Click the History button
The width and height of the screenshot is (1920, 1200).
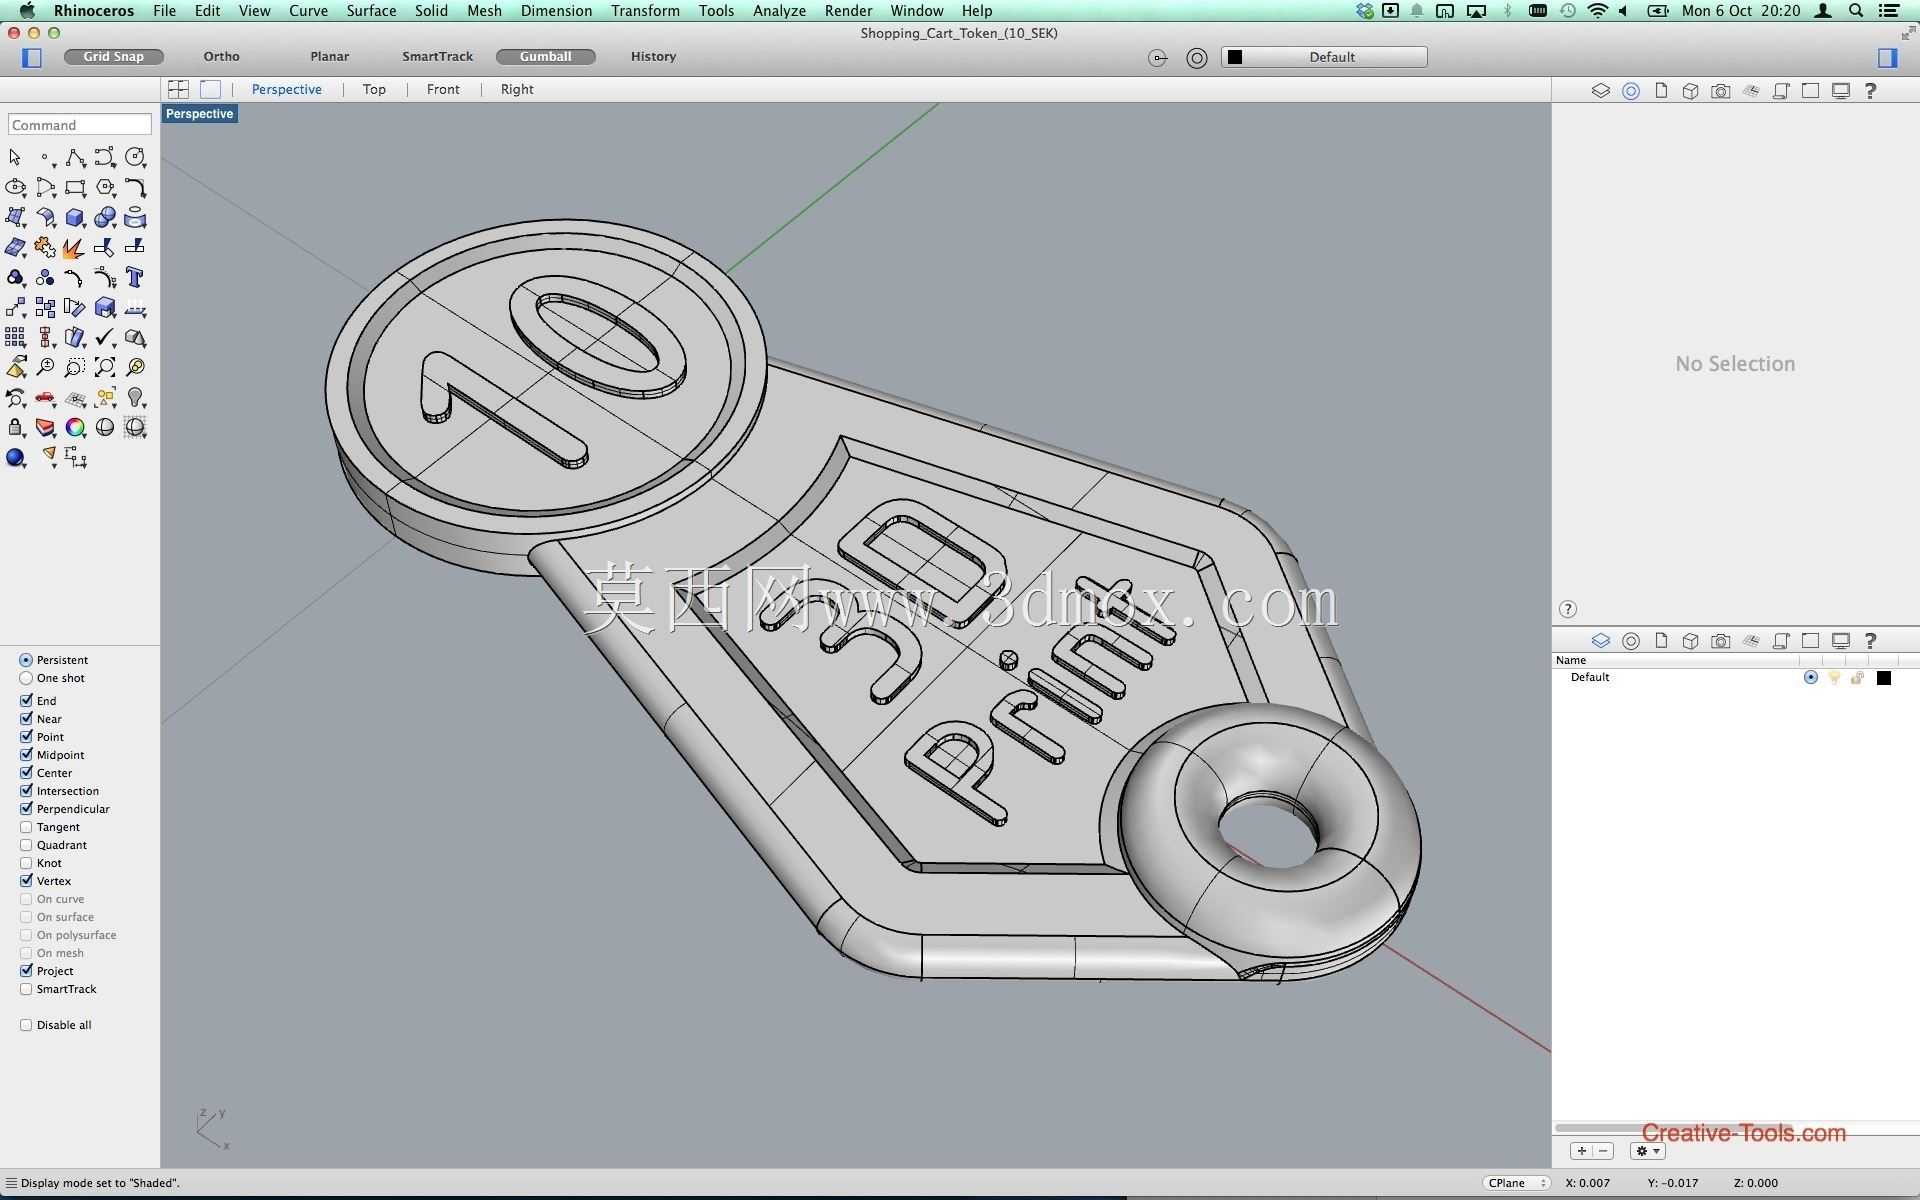(653, 57)
